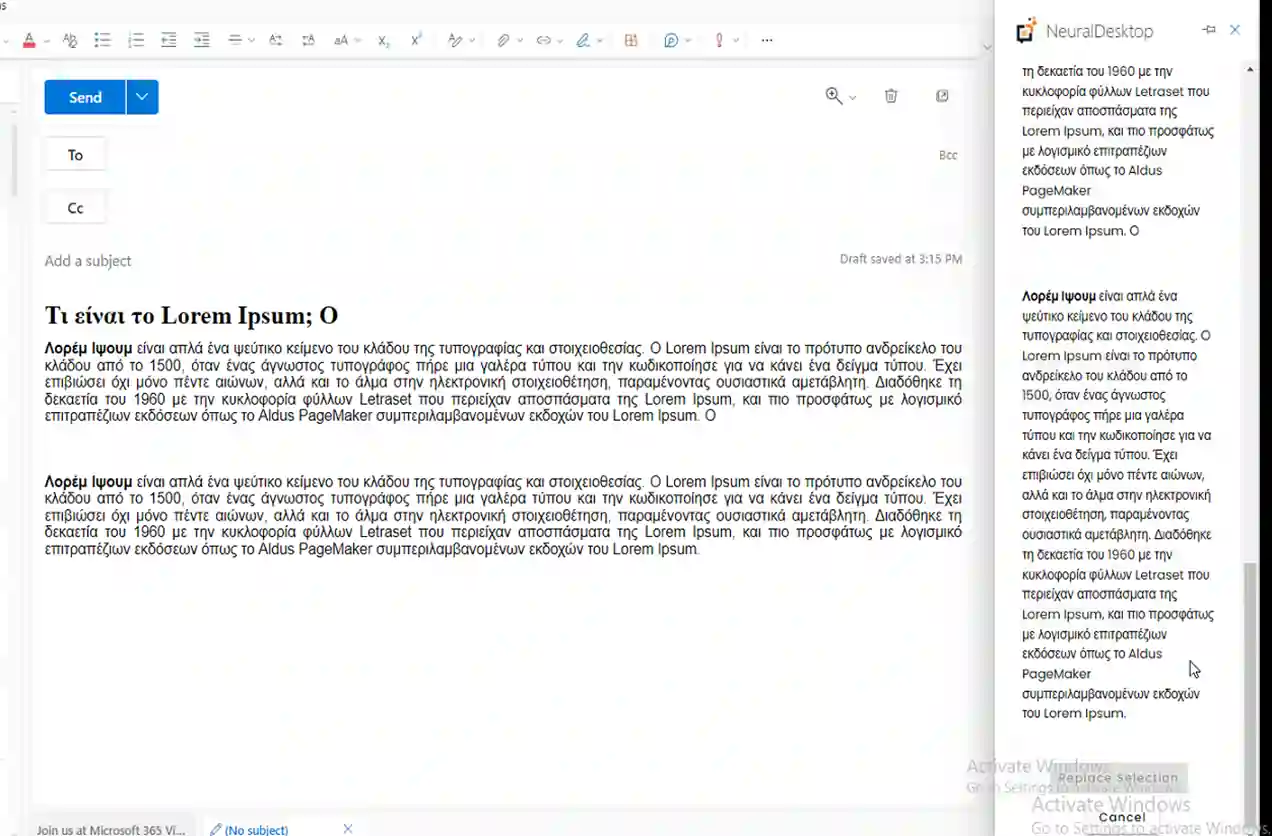Click the Cc recipients button

tap(75, 208)
